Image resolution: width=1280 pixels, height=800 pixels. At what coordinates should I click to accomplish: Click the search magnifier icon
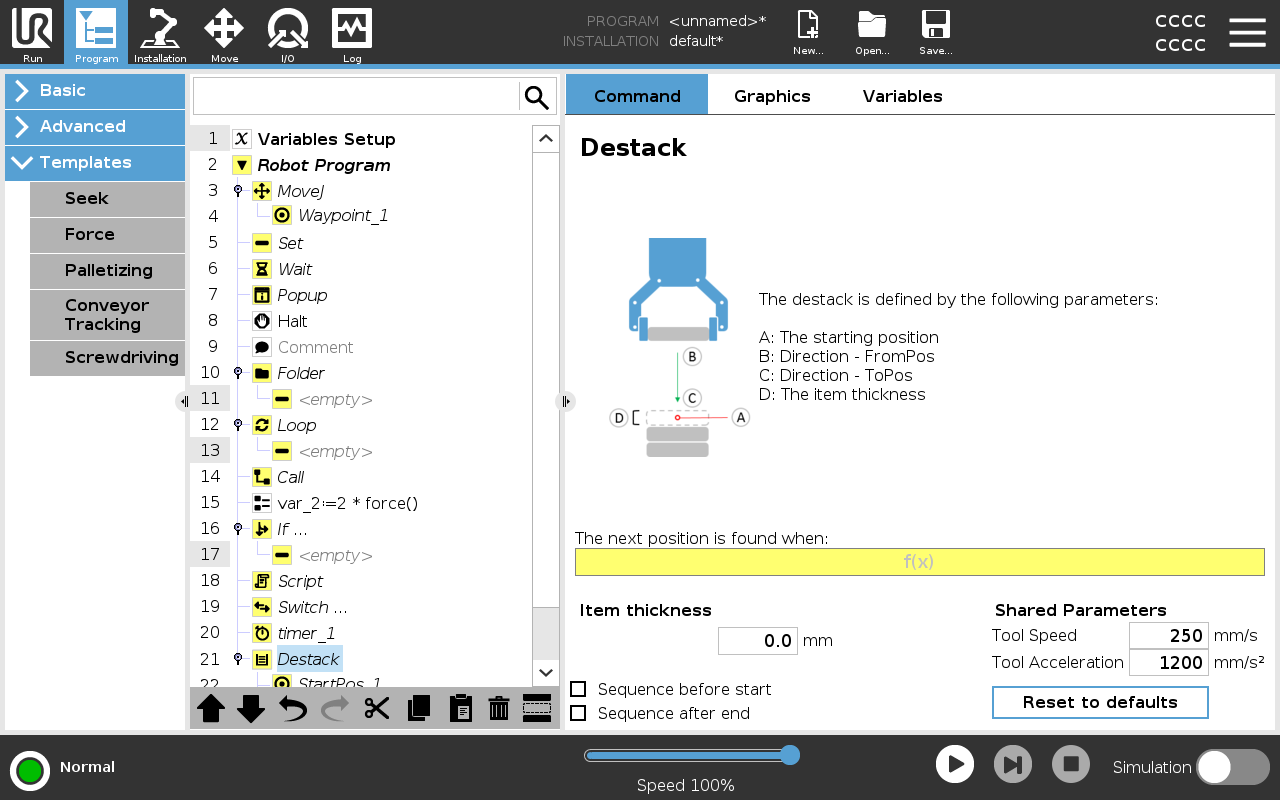pos(537,97)
